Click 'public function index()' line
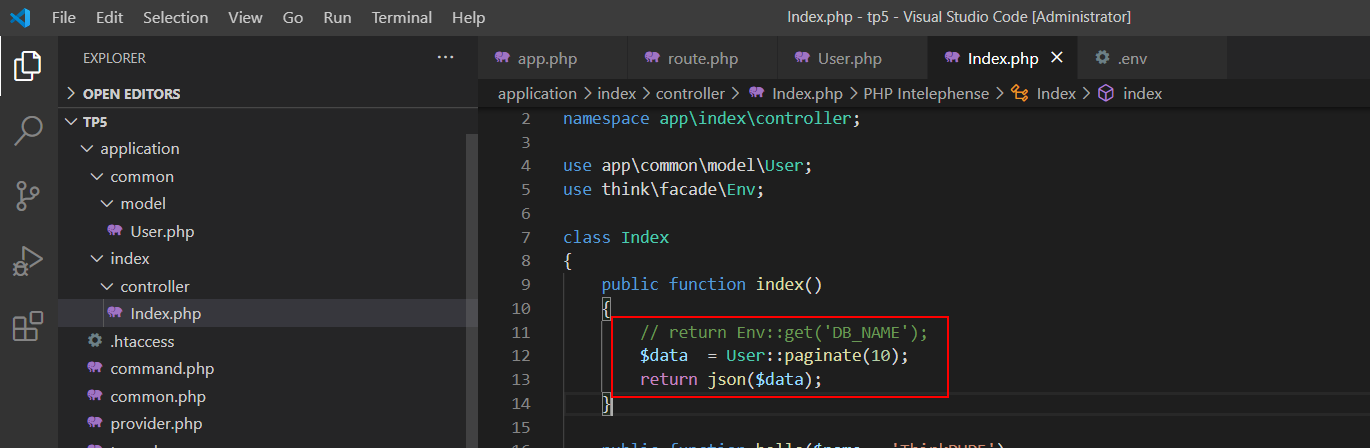1370x448 pixels. pyautogui.click(x=711, y=284)
